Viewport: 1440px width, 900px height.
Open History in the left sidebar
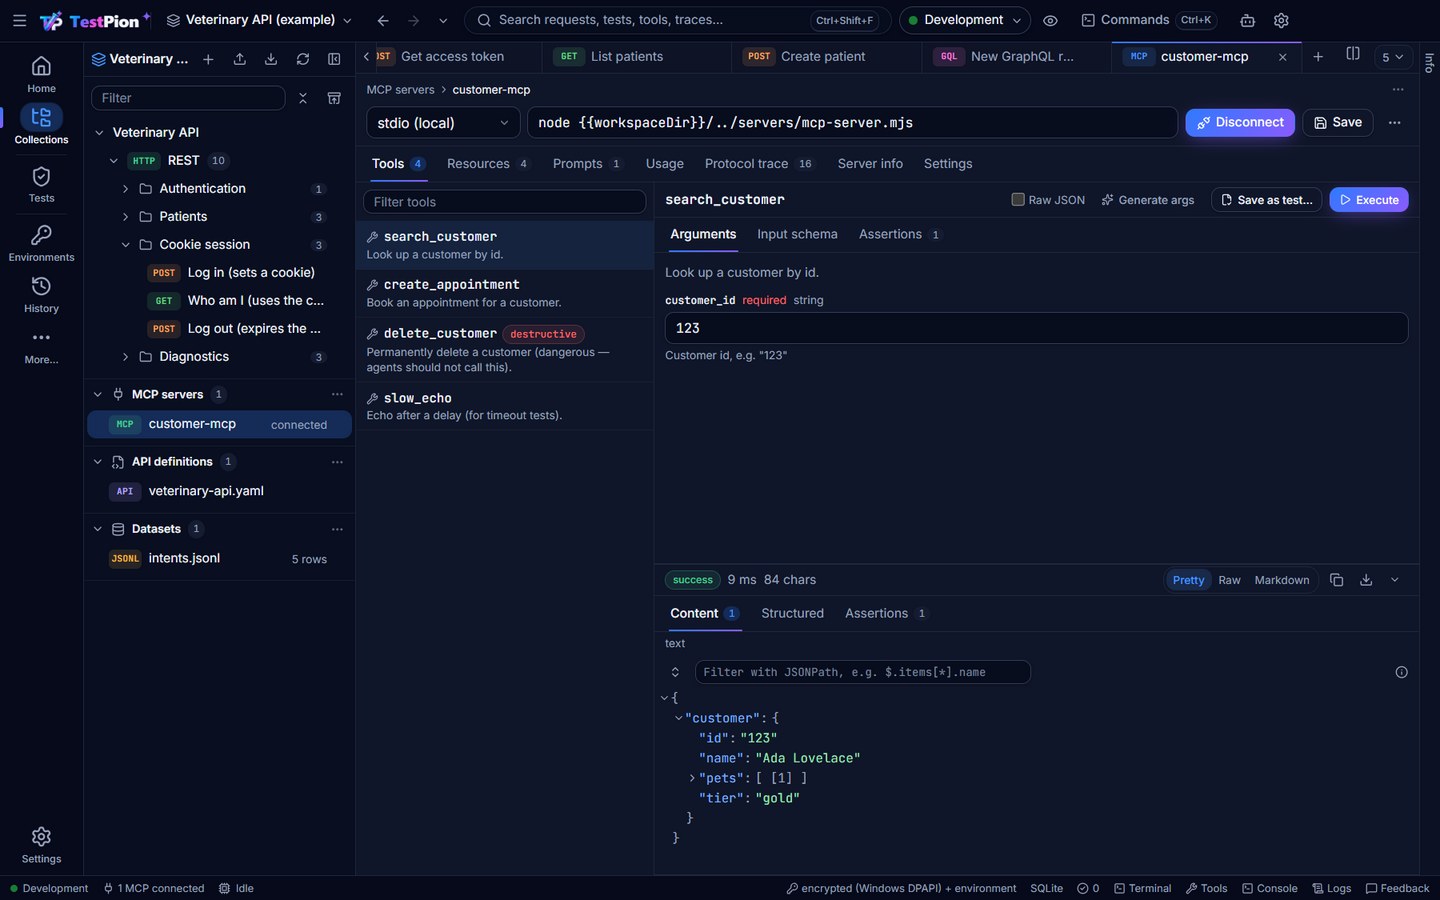[x=41, y=295]
